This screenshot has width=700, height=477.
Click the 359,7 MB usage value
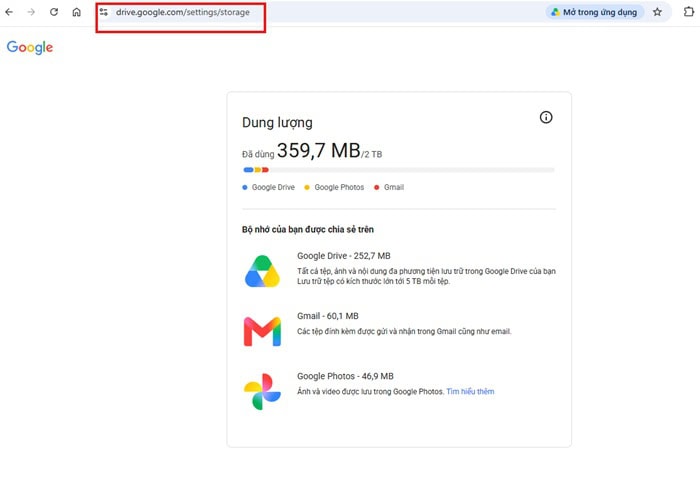(318, 151)
